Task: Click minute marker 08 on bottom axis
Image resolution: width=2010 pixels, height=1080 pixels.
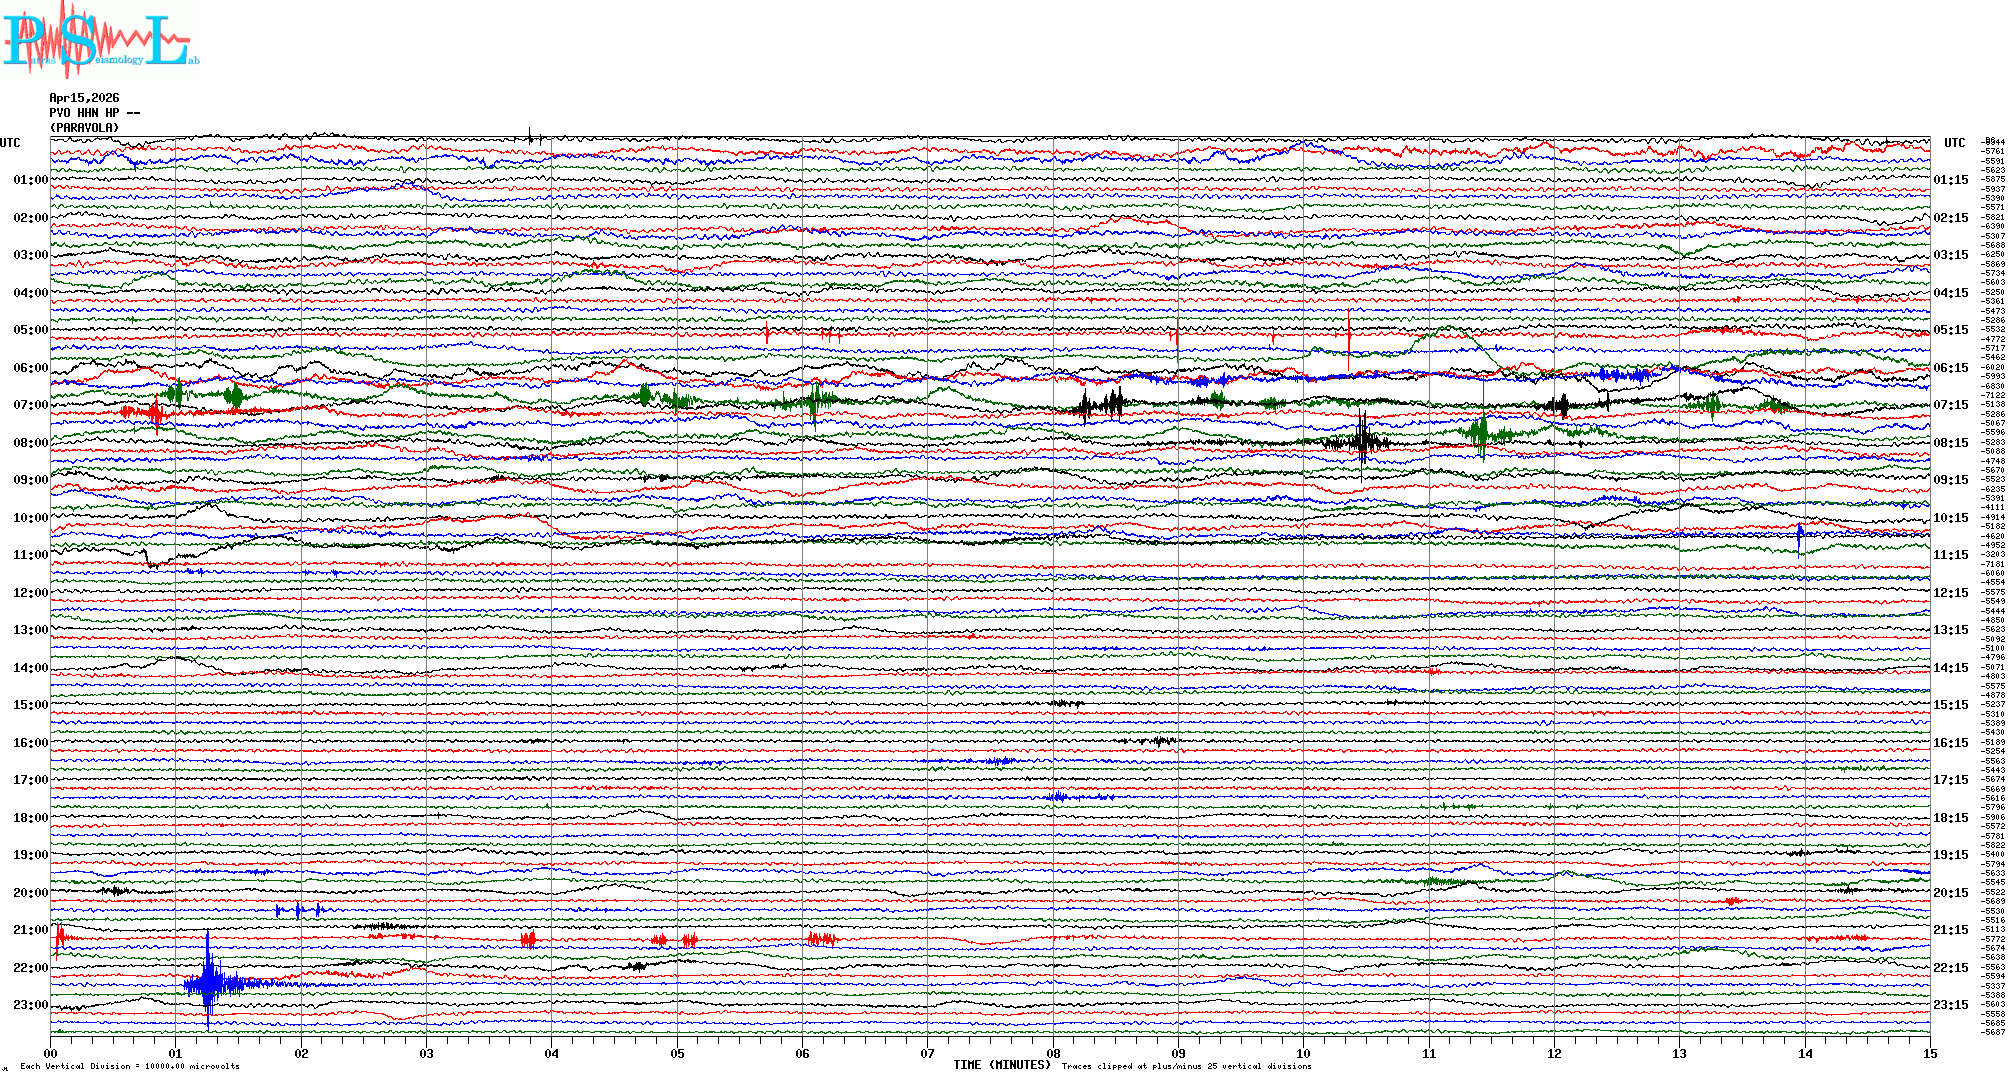Action: pyautogui.click(x=1053, y=1053)
